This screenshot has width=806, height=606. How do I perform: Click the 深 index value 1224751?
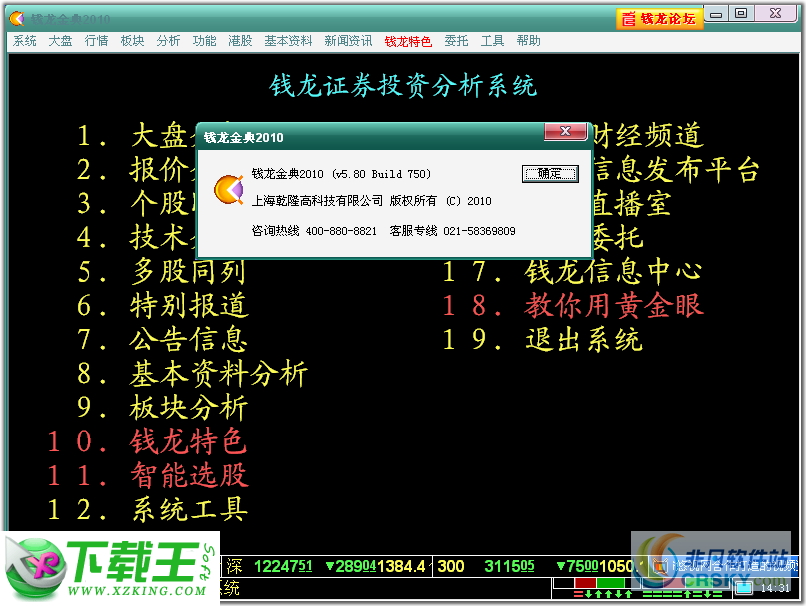coord(283,566)
